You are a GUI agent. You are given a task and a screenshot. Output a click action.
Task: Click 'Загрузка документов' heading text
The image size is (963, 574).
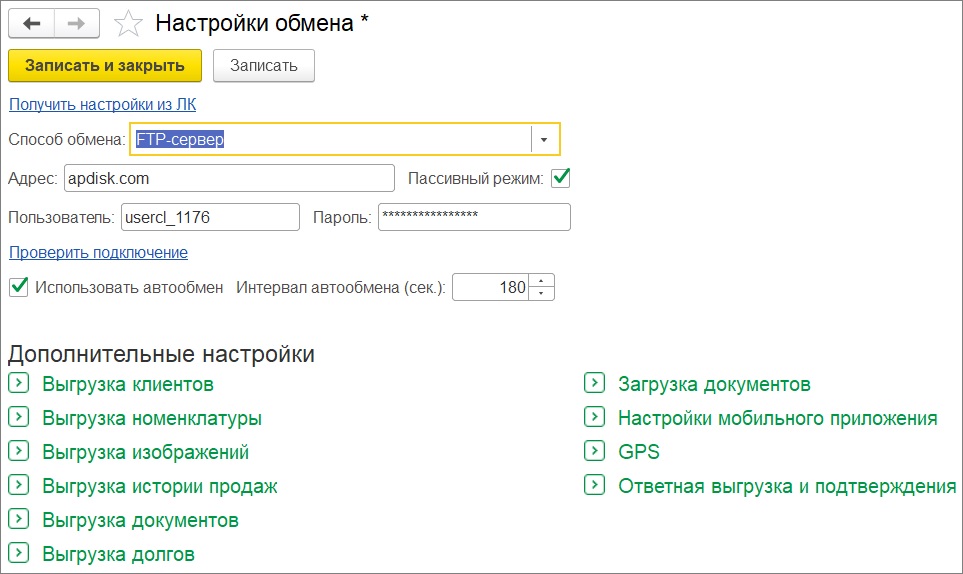pyautogui.click(x=714, y=384)
